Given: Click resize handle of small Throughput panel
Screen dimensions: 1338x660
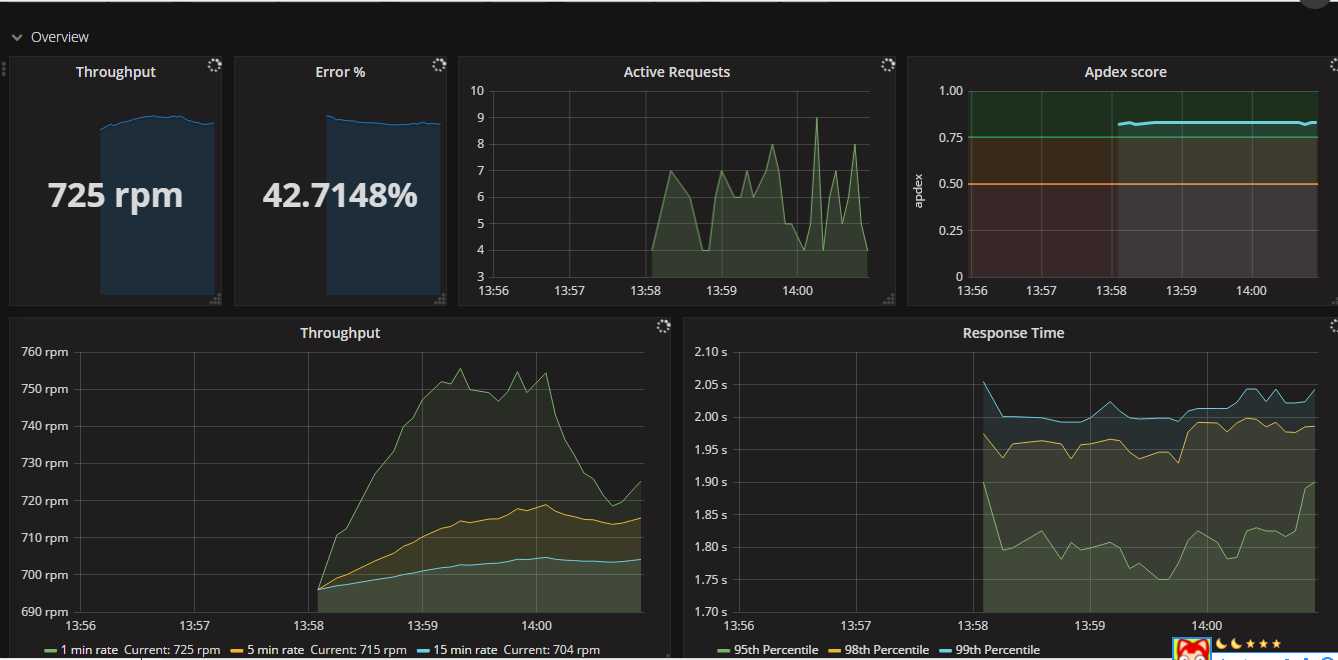Looking at the screenshot, I should click(x=215, y=299).
